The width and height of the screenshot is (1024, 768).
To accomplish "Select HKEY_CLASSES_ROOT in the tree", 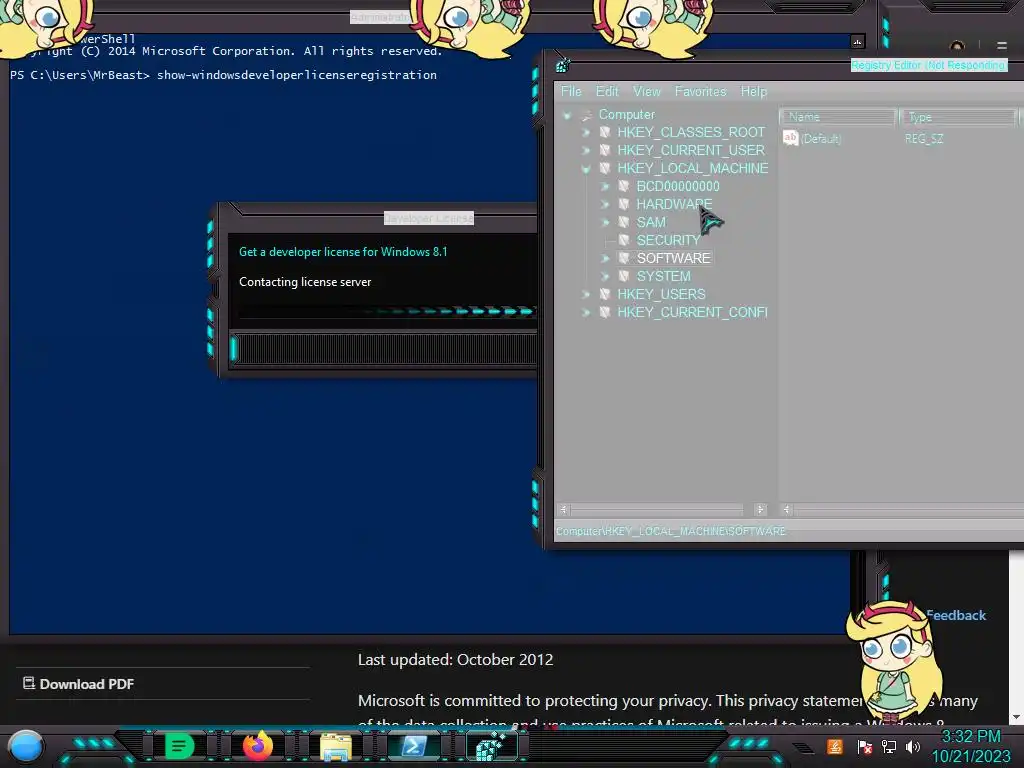I will point(691,133).
